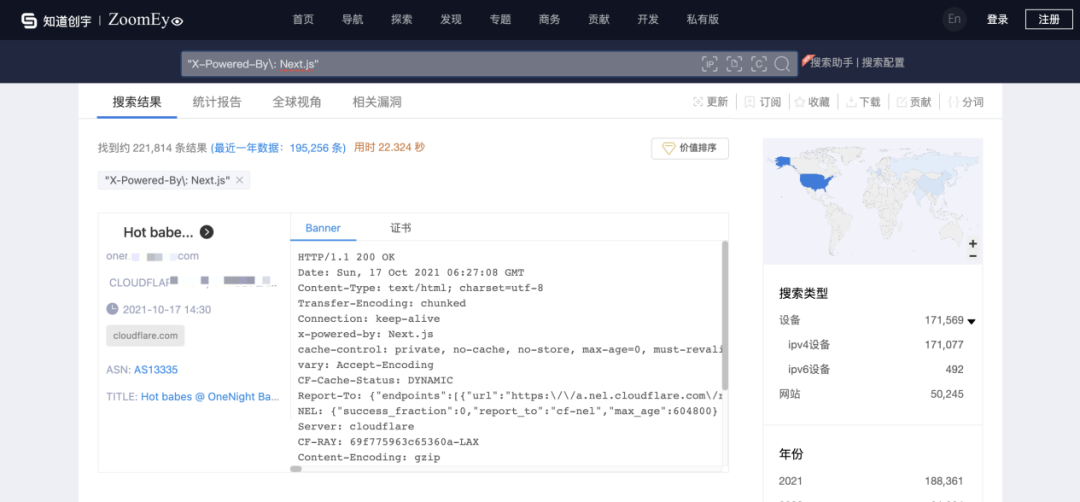Viewport: 1080px width, 502px height.
Task: Click the 'x-powered-by: Next.js' banner line
Action: (x=366, y=334)
